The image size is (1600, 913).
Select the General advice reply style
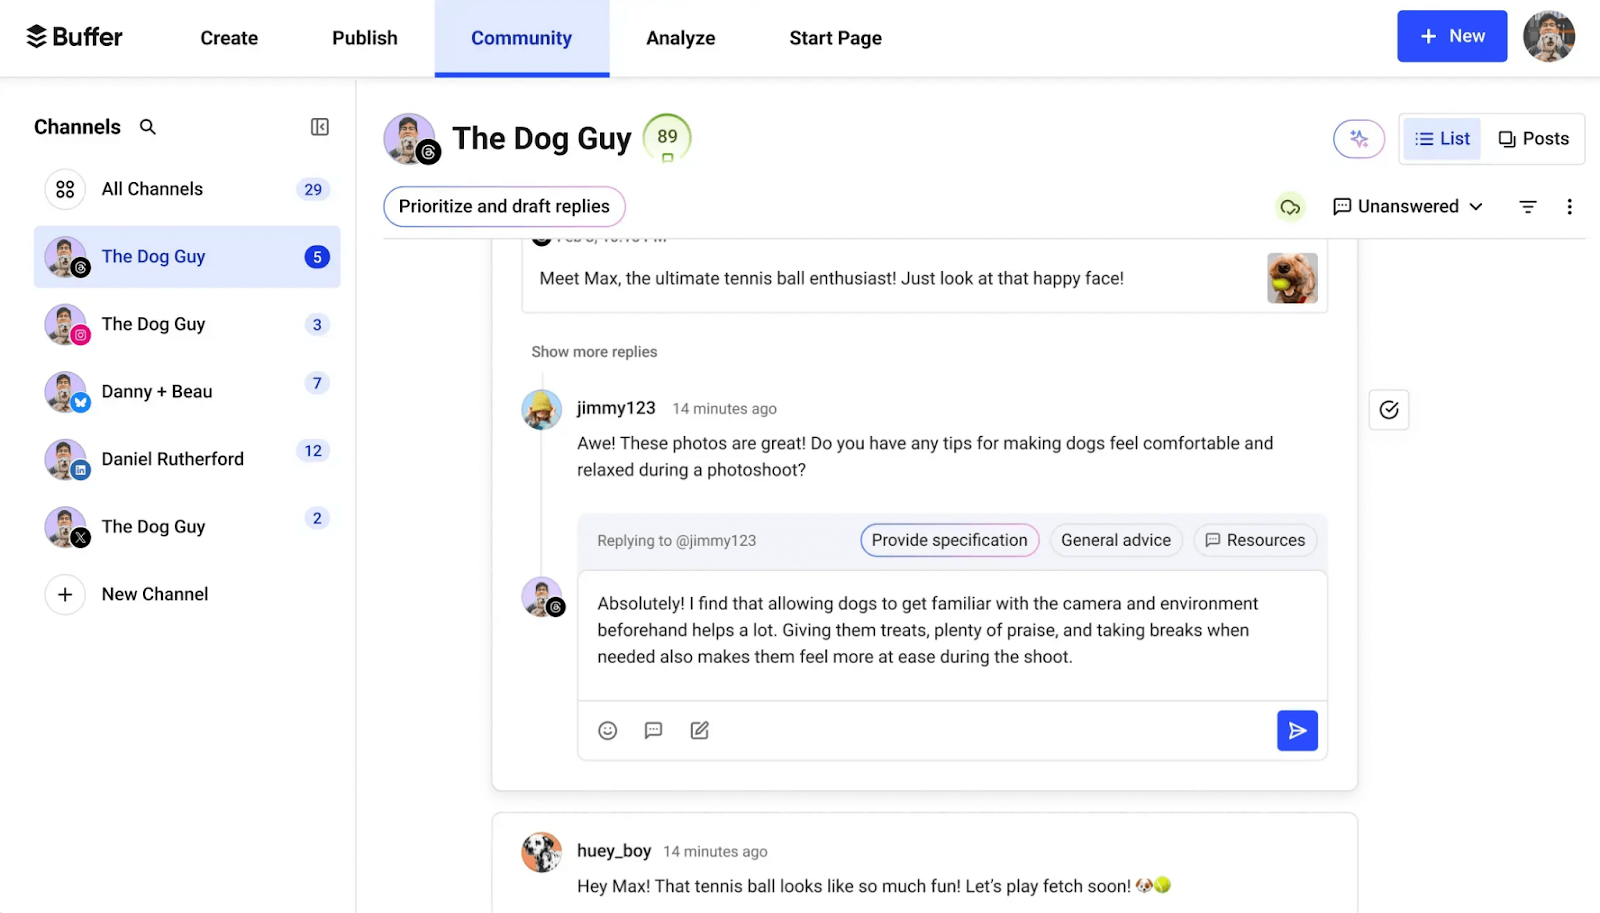[x=1115, y=540]
